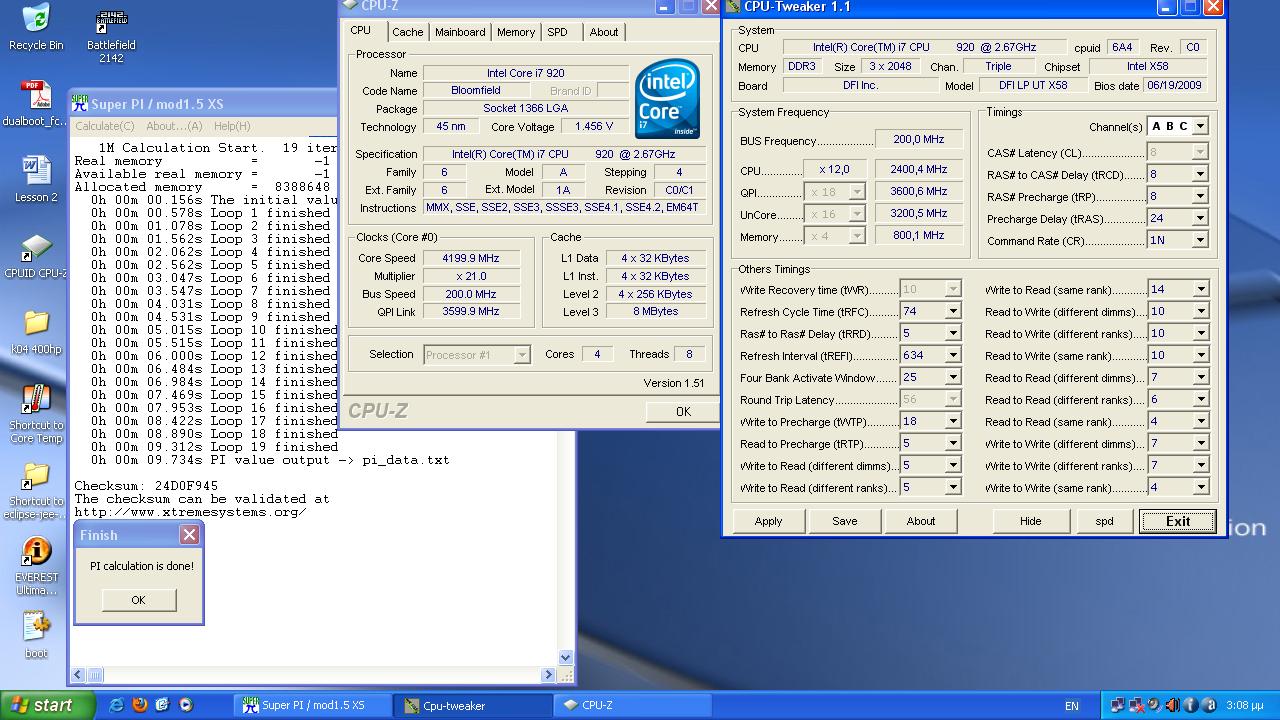1280x720 pixels.
Task: Launch Firefox from Quick Launch
Action: [x=139, y=705]
